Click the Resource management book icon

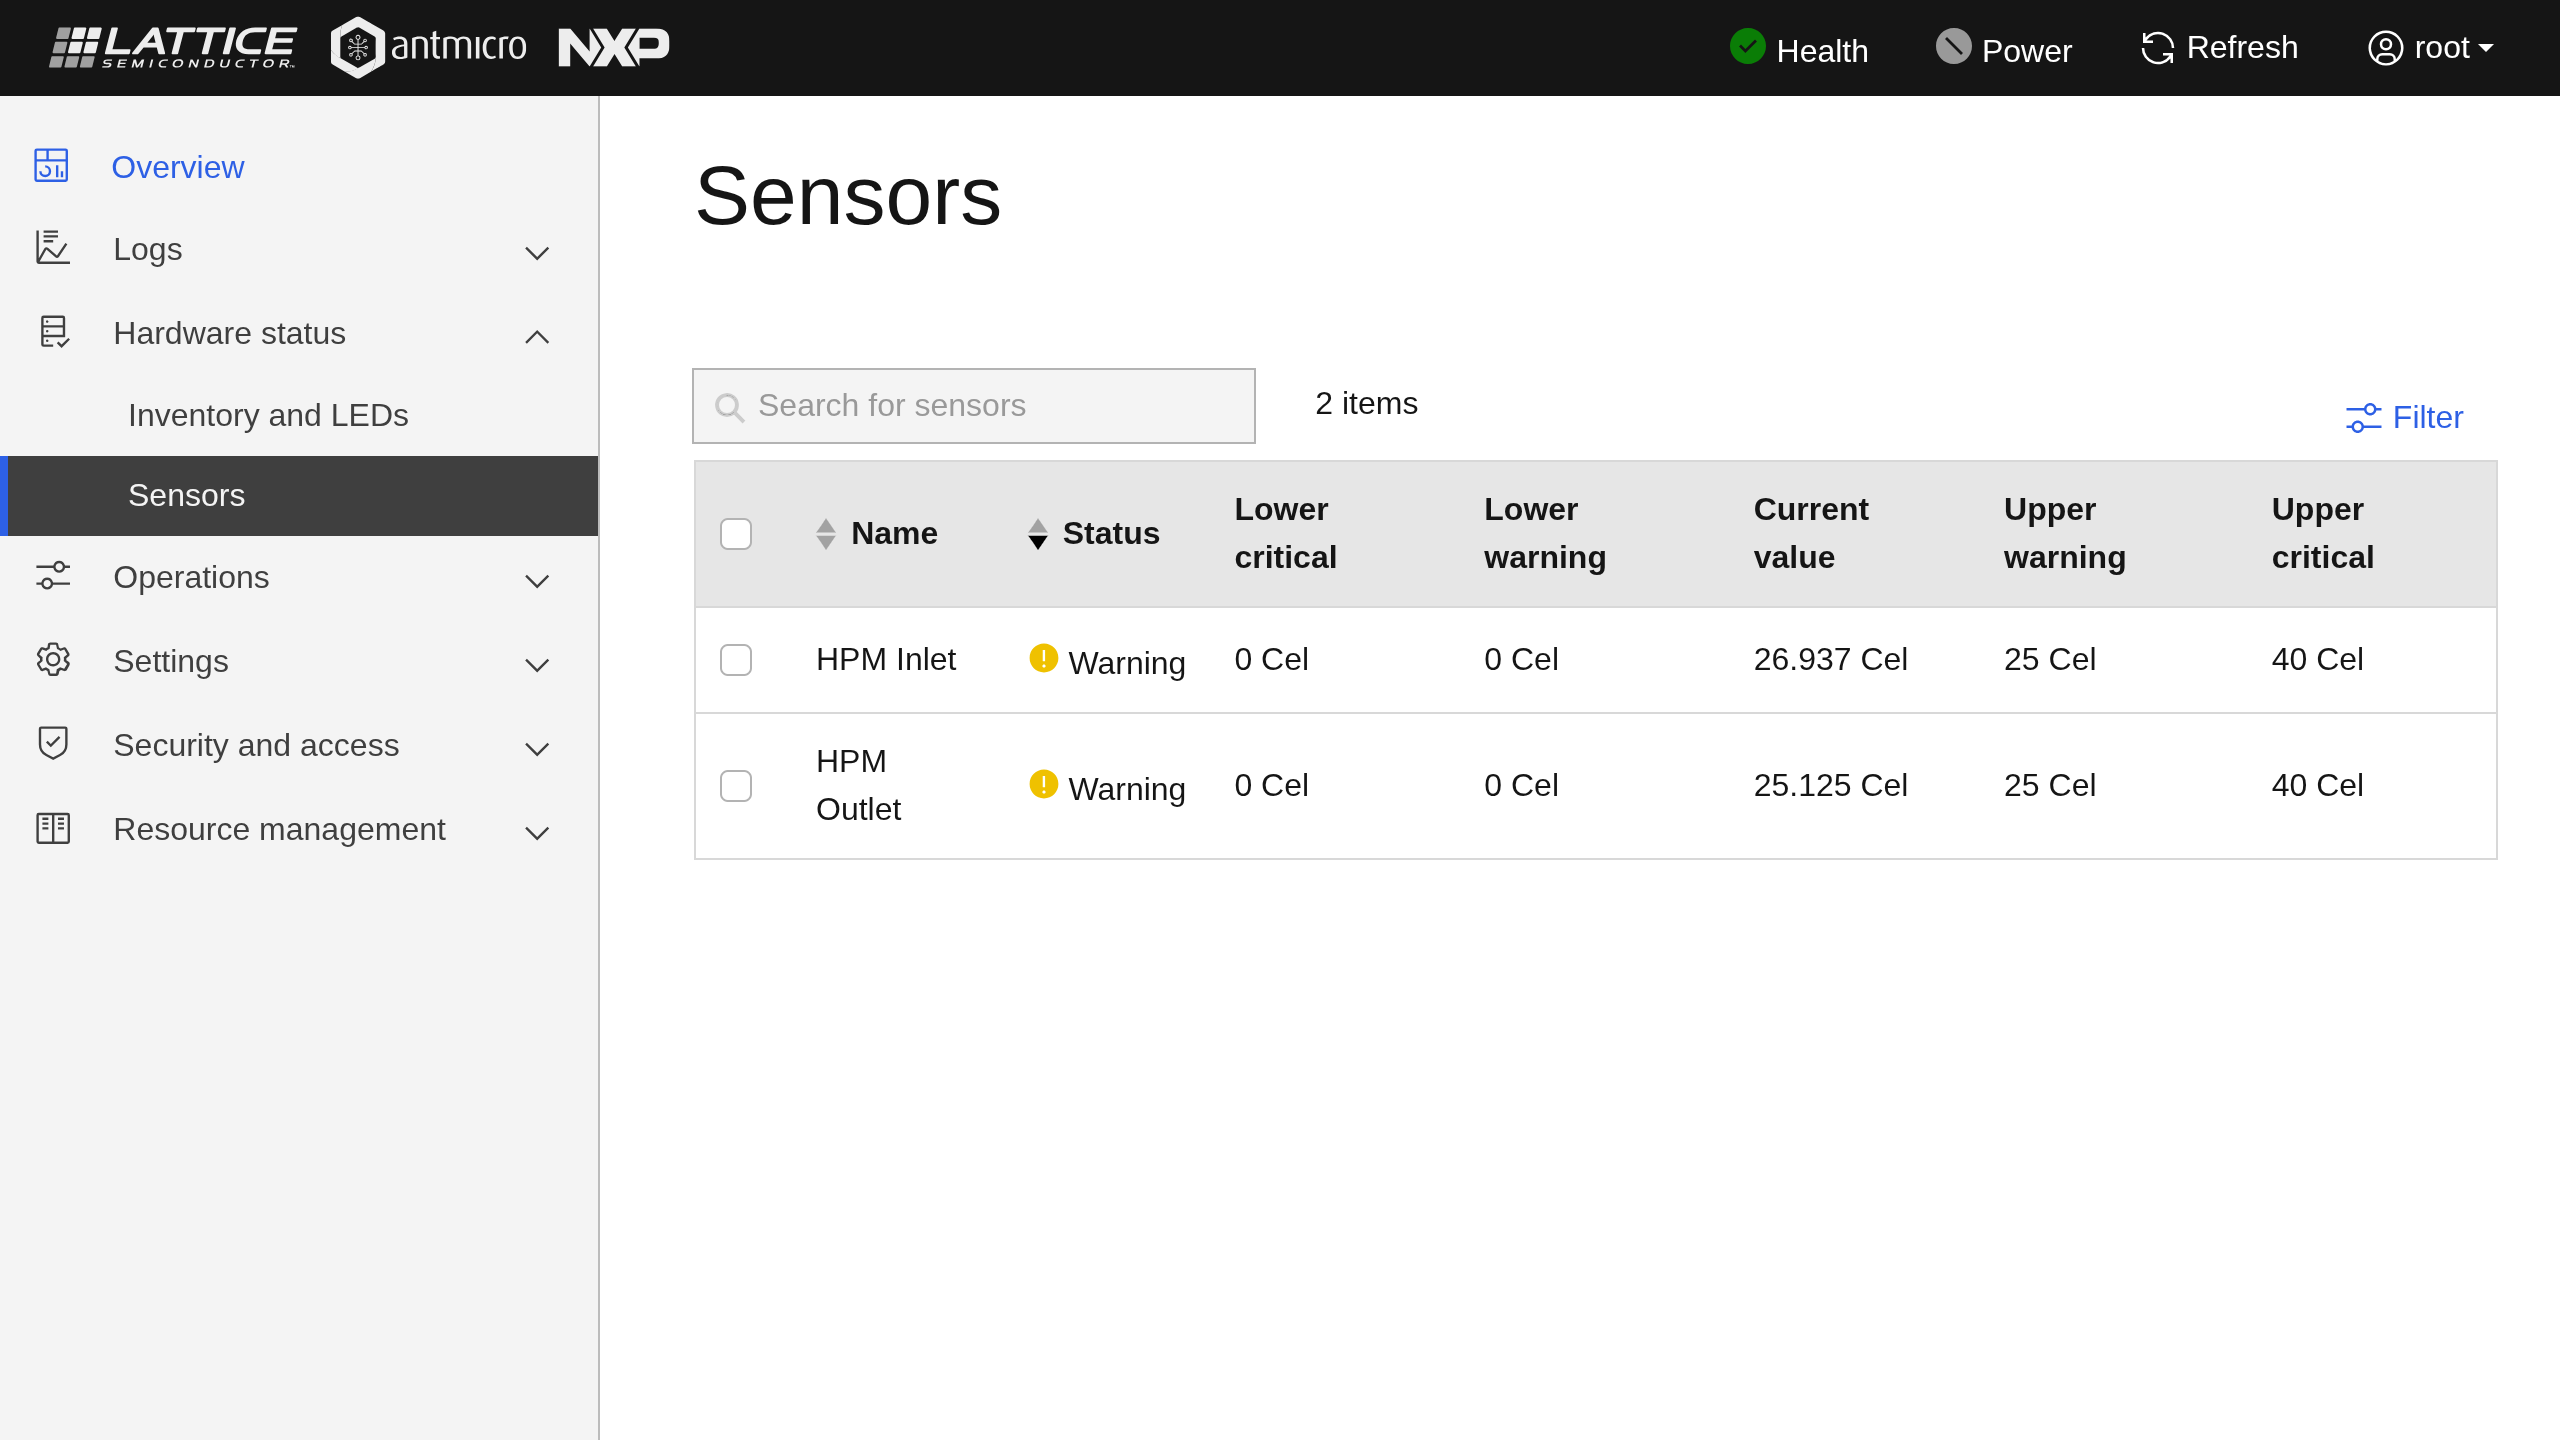[53, 828]
